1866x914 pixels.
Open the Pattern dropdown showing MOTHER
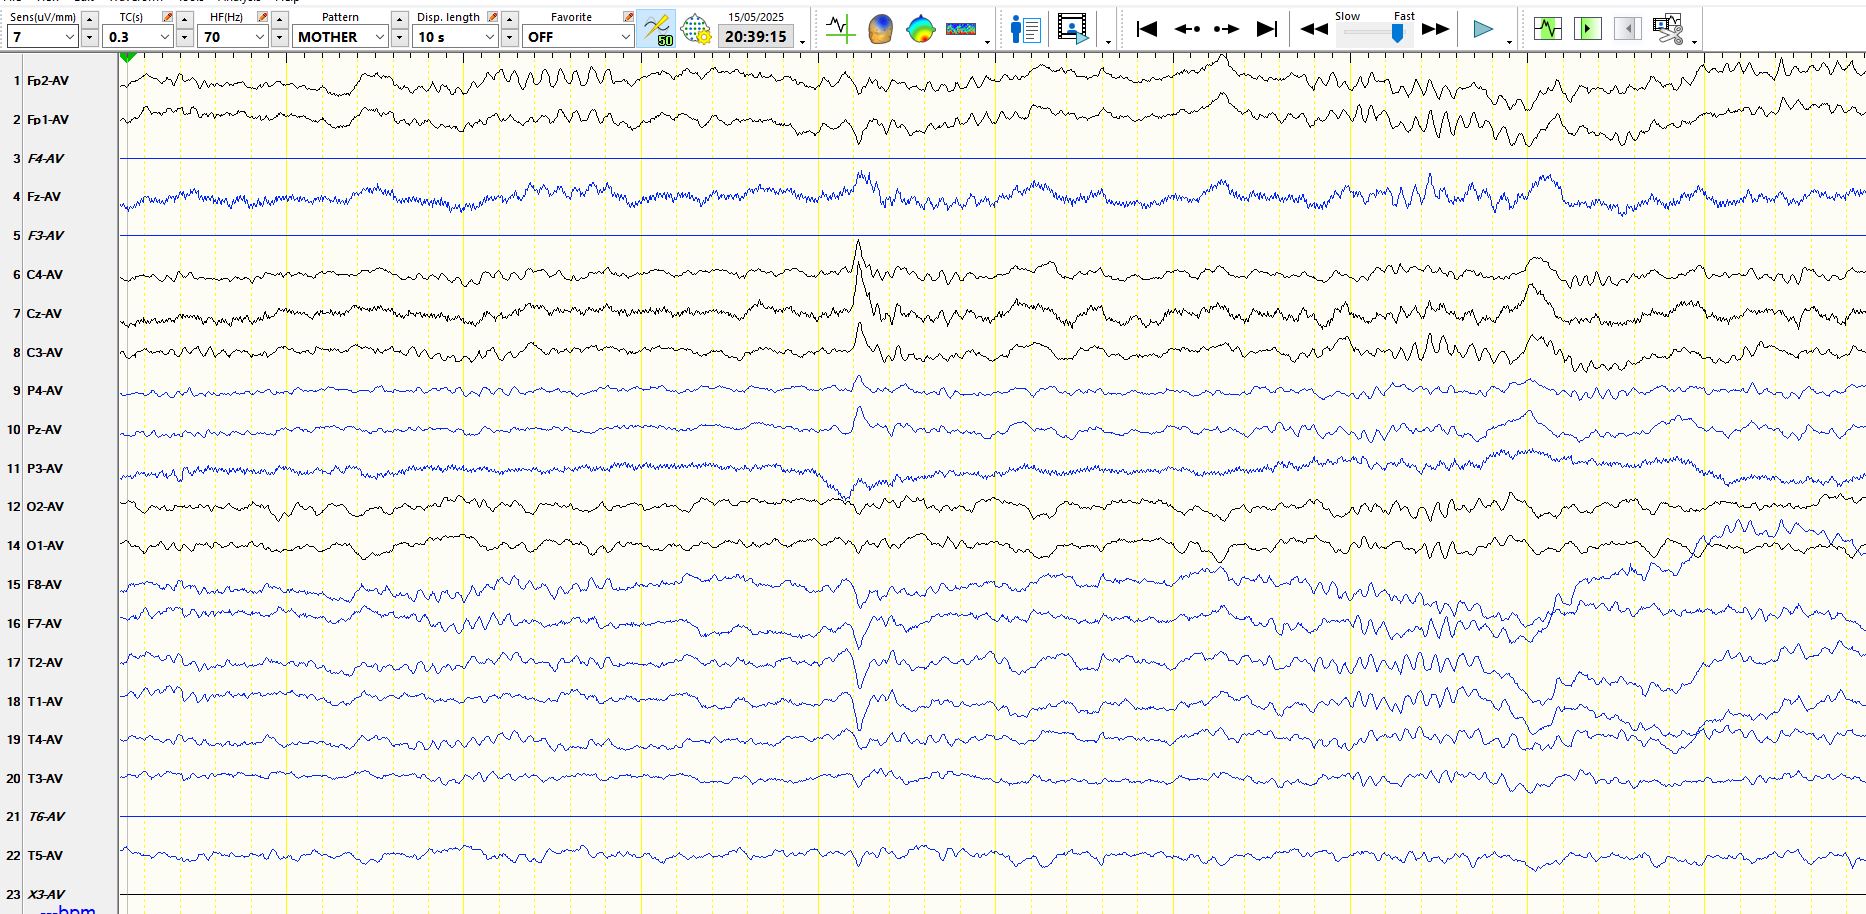340,37
